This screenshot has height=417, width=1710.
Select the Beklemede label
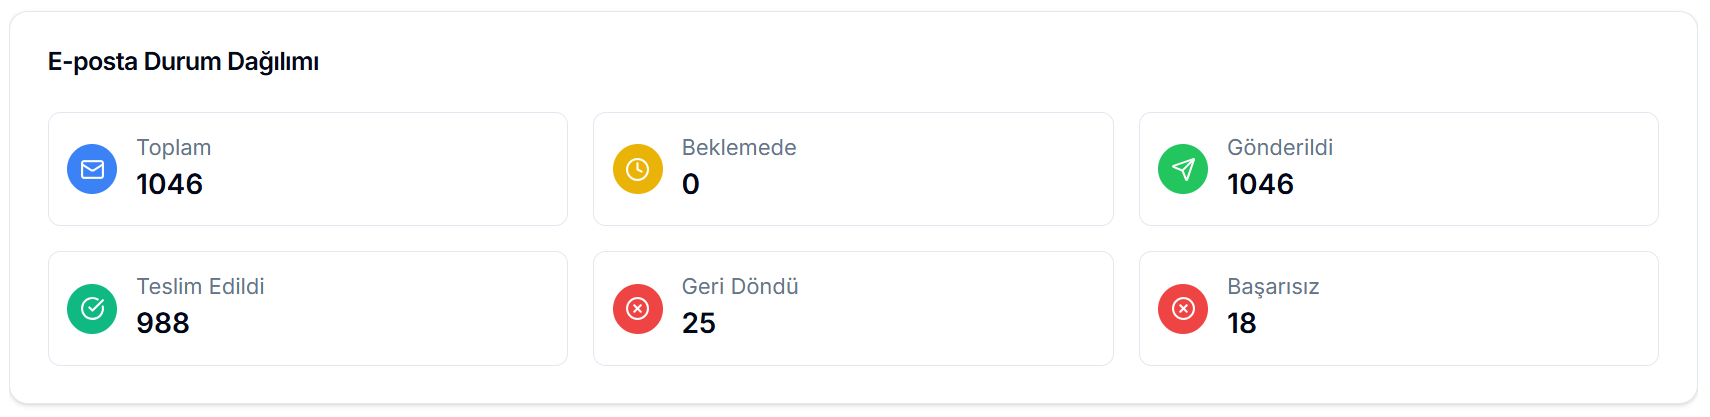(739, 147)
